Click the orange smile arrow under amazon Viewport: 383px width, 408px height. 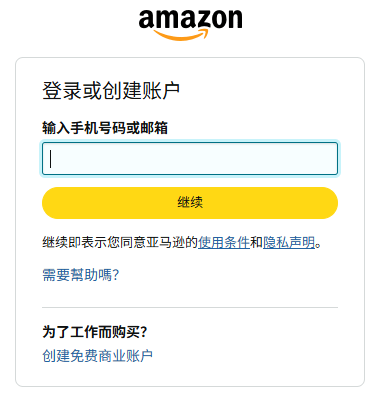pos(181,34)
